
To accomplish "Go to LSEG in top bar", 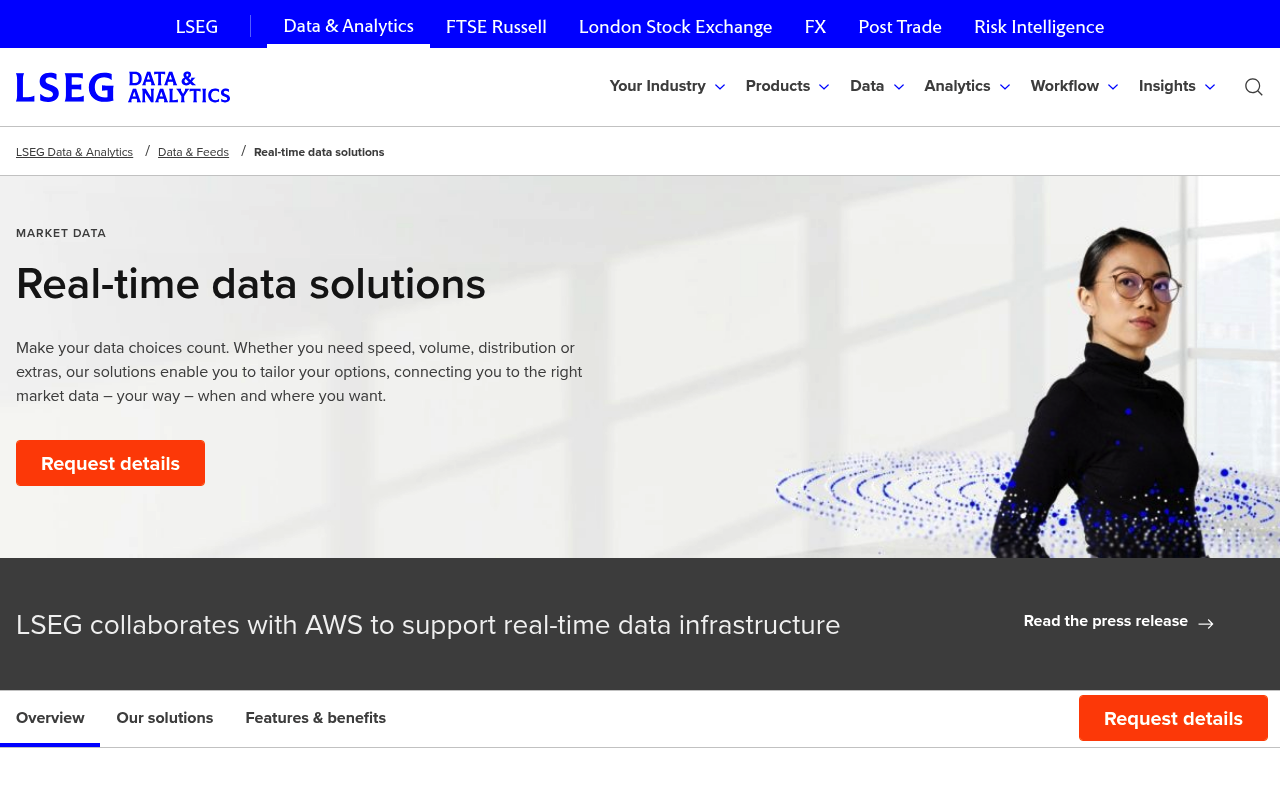I will point(197,27).
